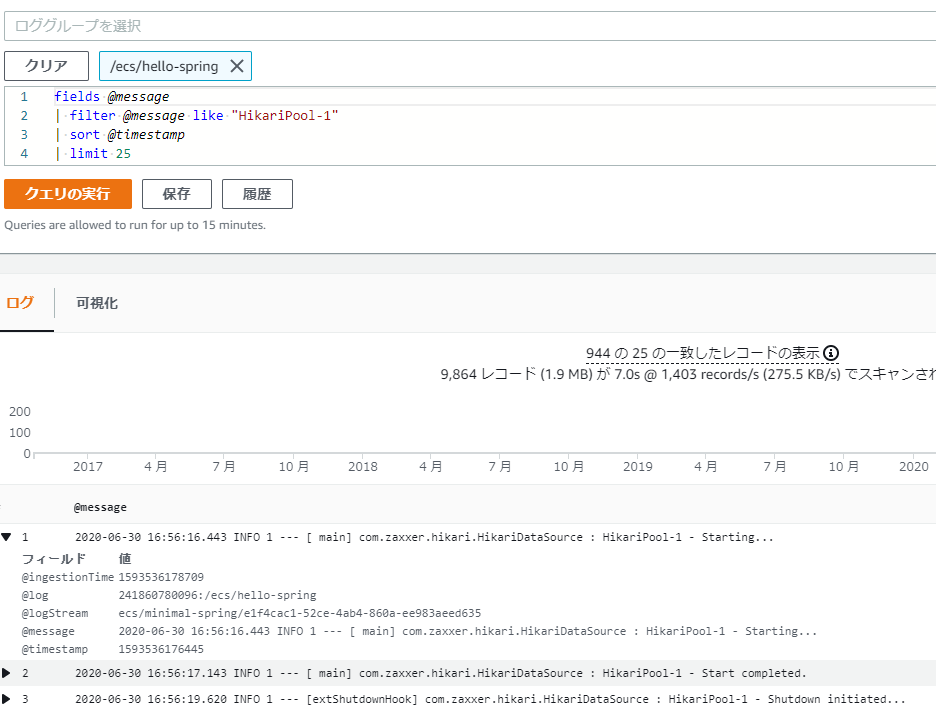Click the フィールド header in detail panel

click(x=54, y=559)
